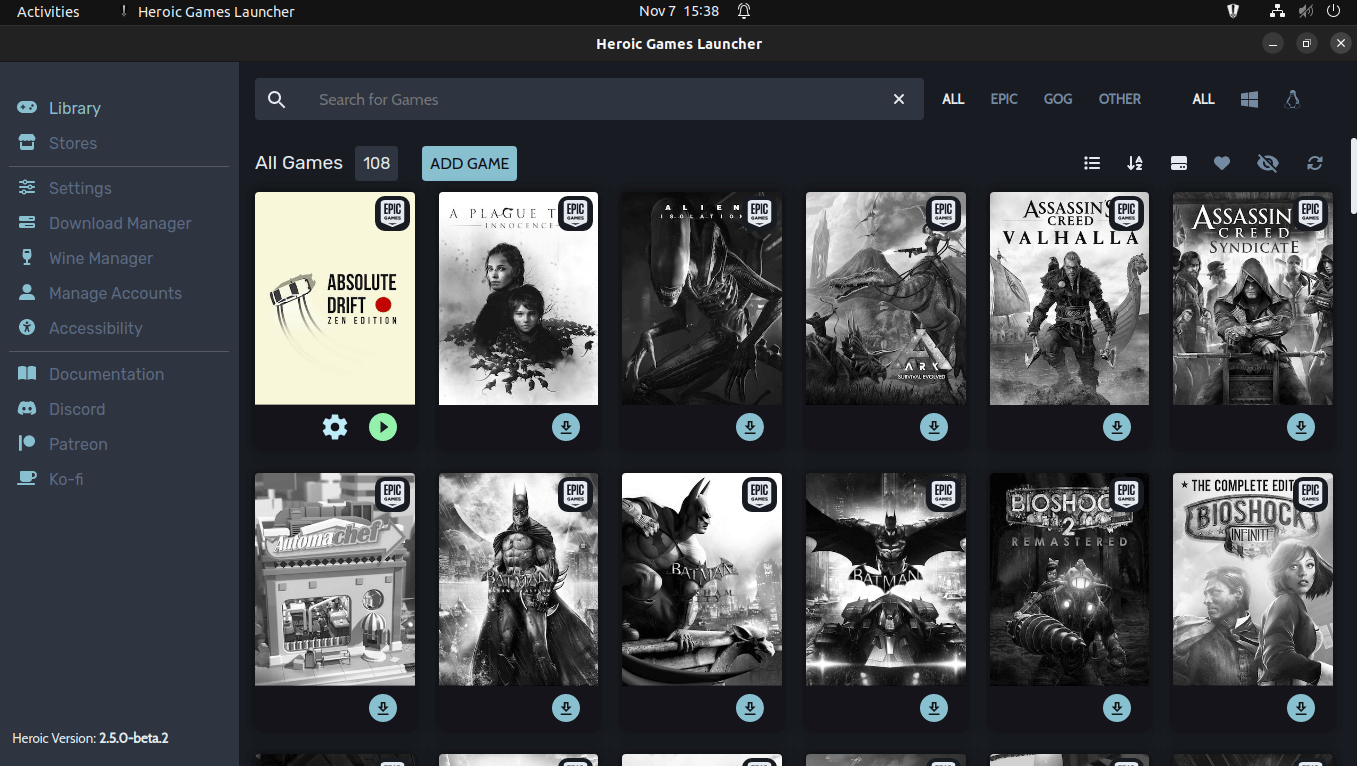Toggle hidden games visibility
Viewport: 1357px width, 766px height.
tap(1267, 163)
